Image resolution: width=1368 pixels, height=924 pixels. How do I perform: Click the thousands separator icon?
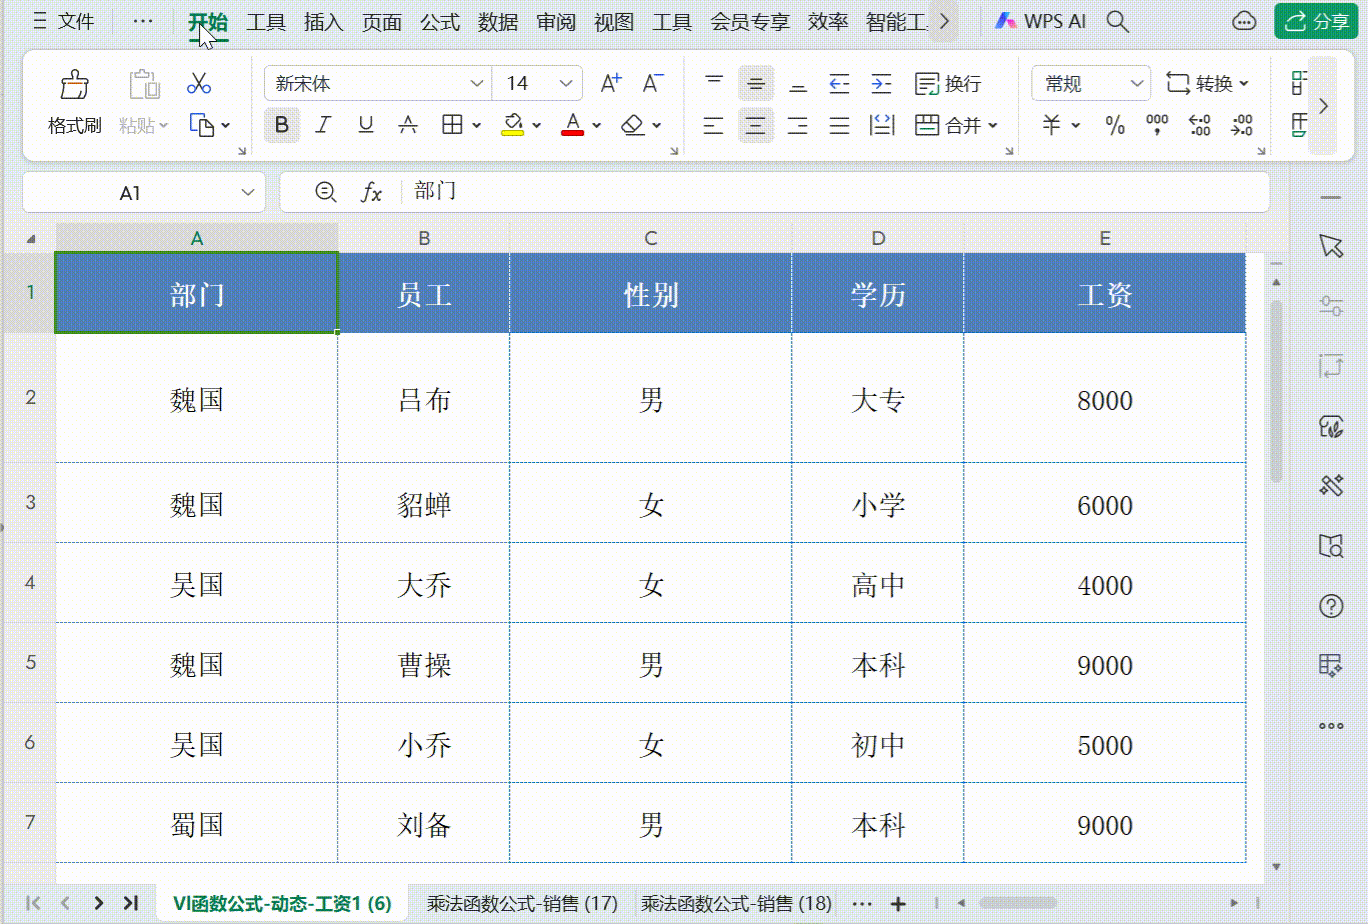click(x=1157, y=125)
